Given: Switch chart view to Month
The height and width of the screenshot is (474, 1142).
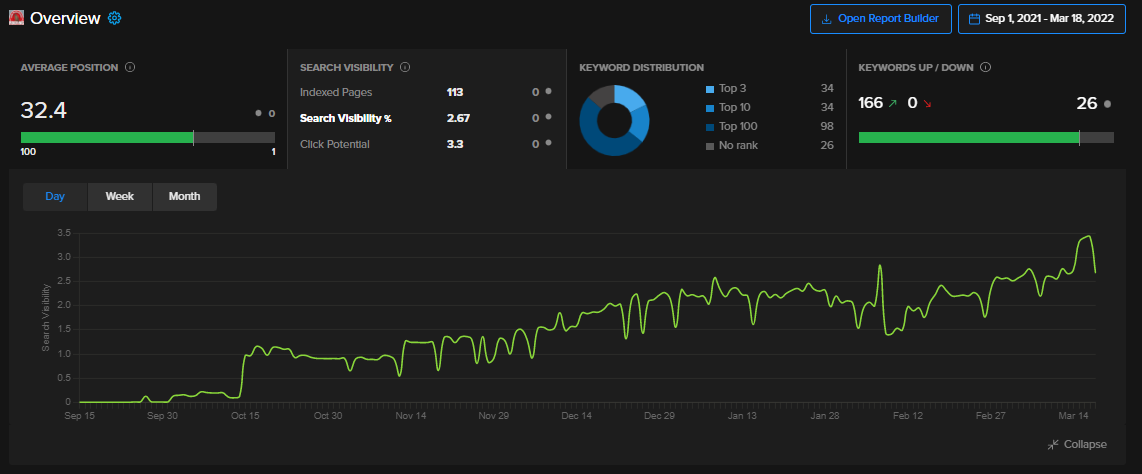Looking at the screenshot, I should [184, 197].
